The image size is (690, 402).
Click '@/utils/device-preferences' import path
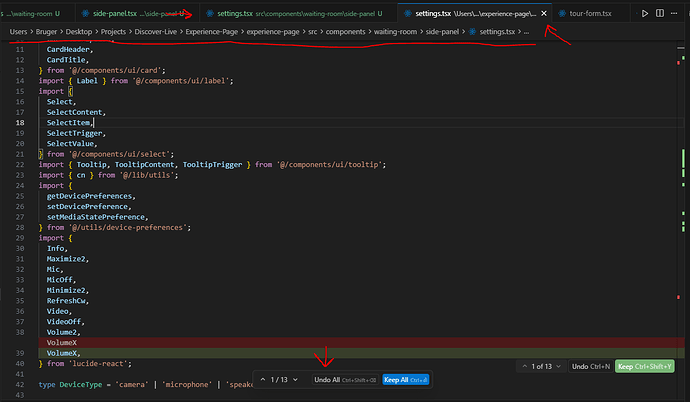[130, 227]
